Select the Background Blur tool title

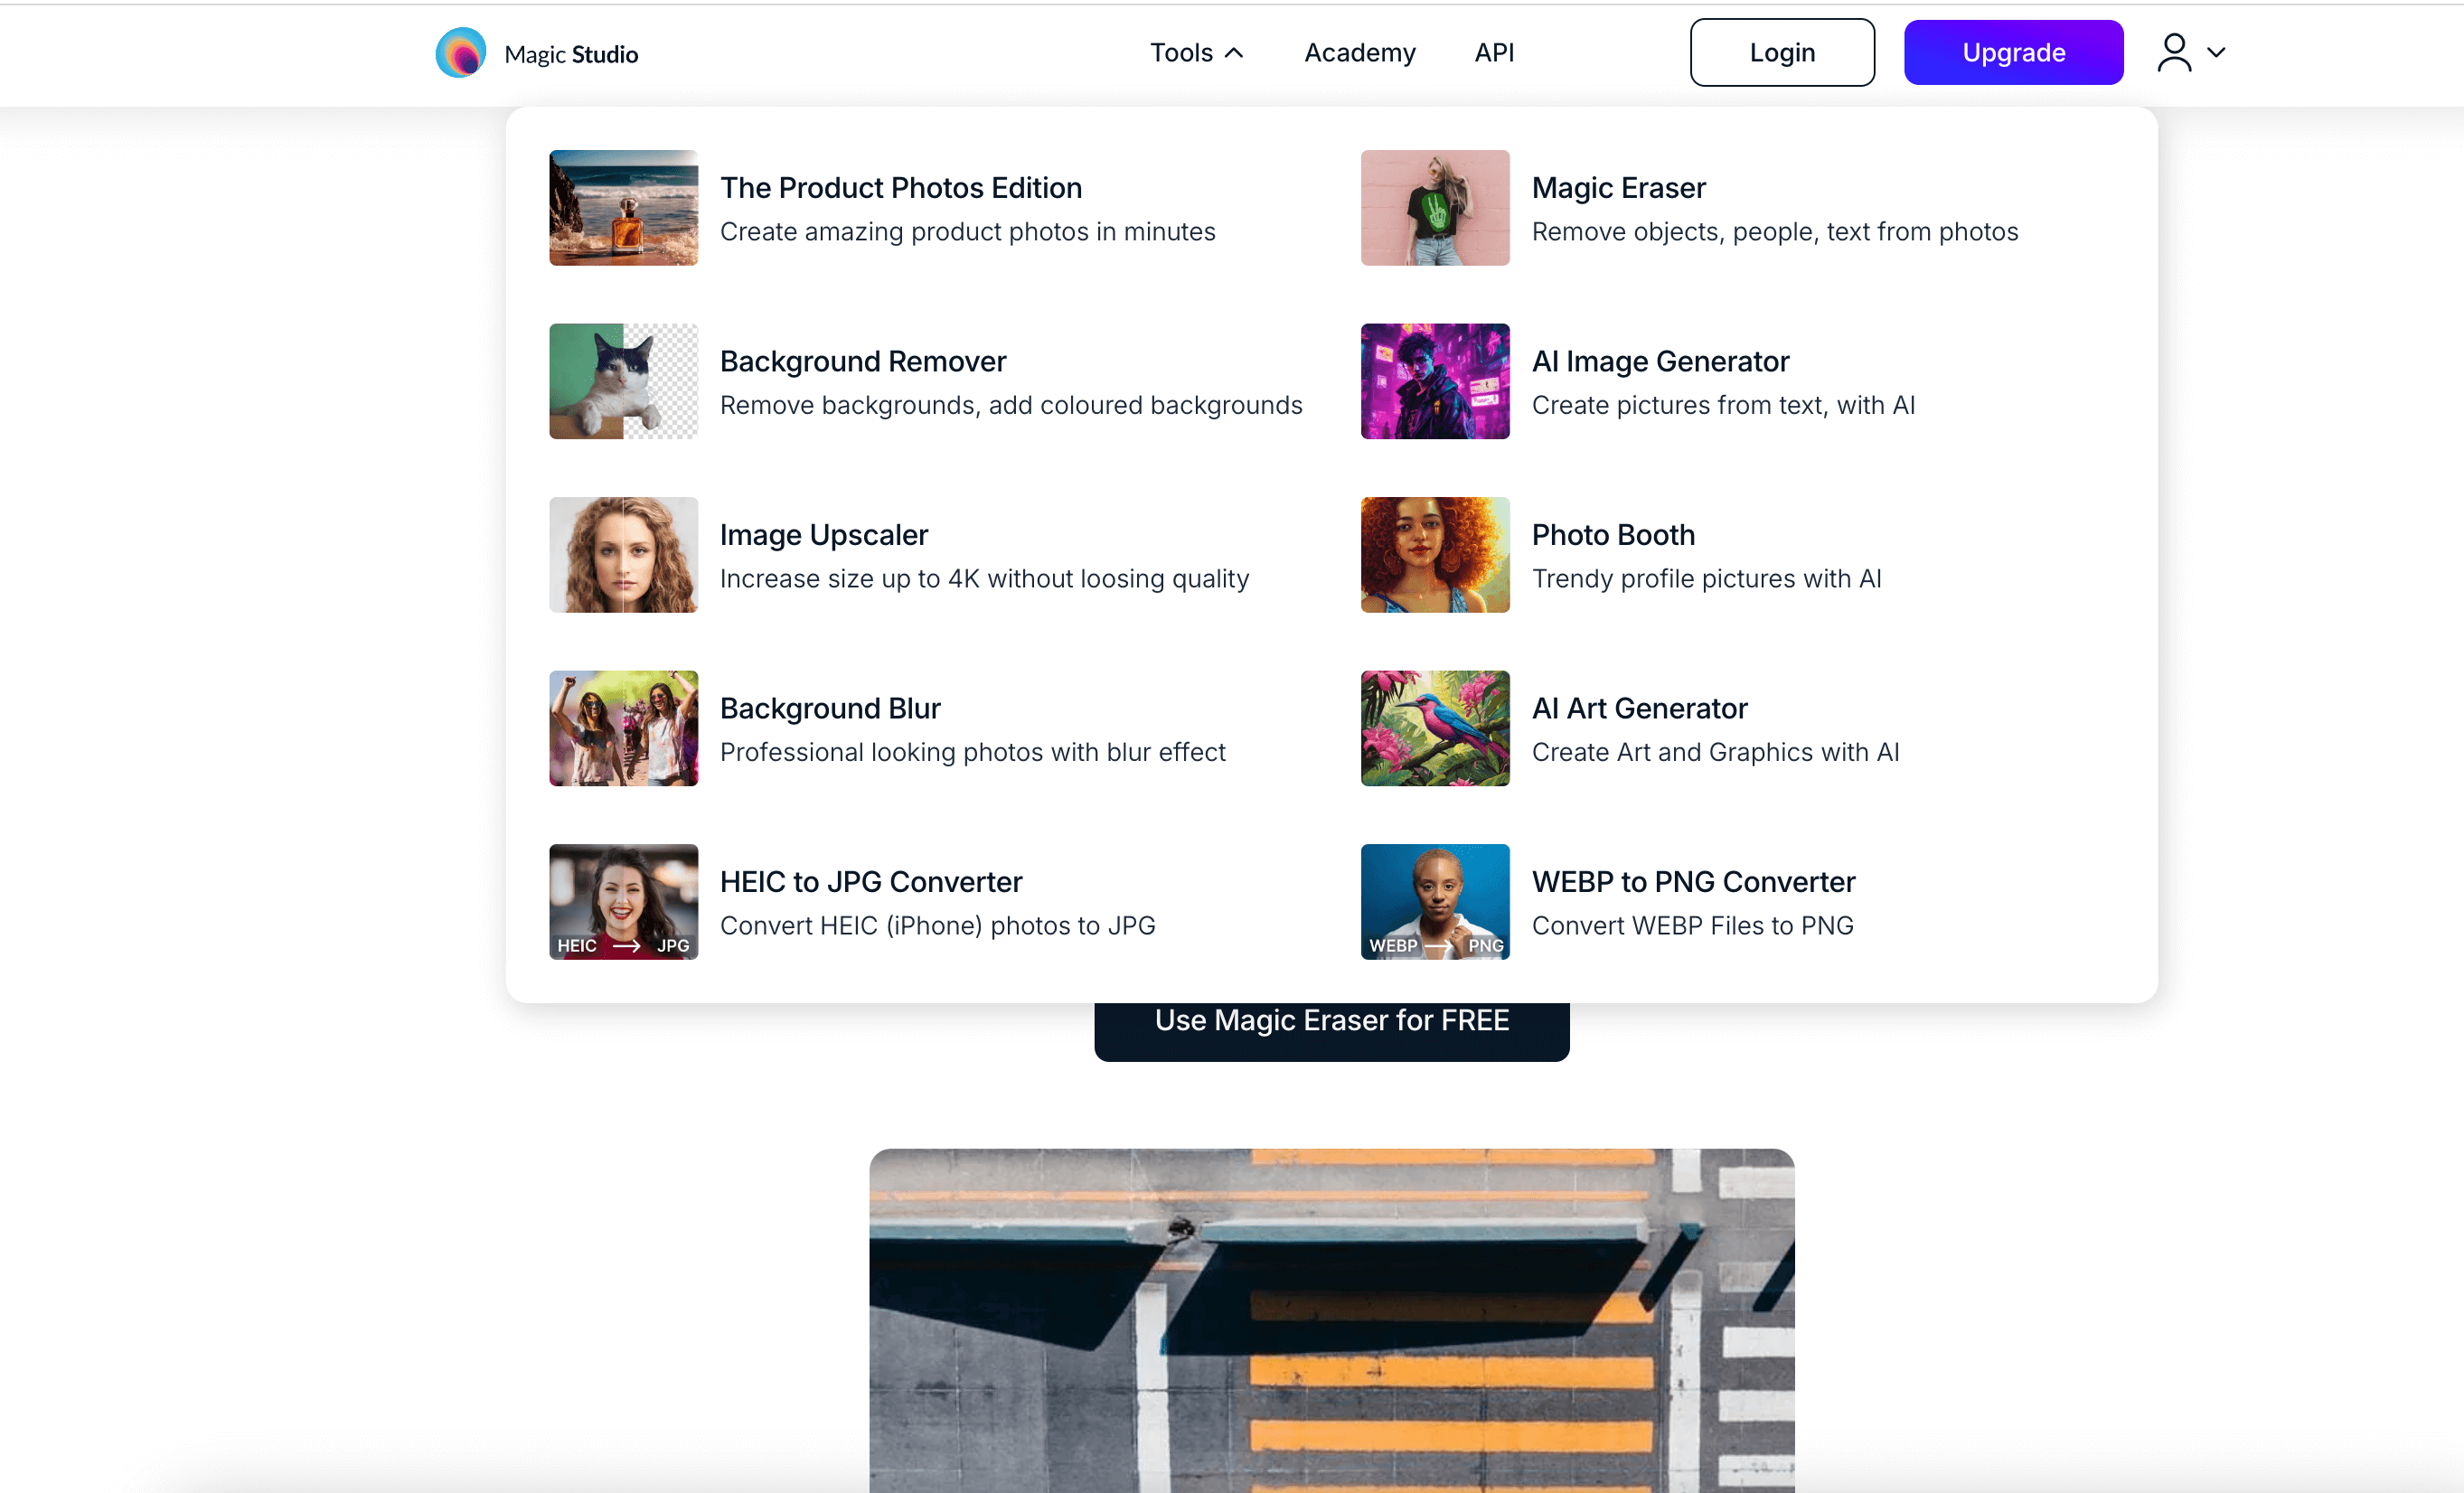(x=829, y=708)
